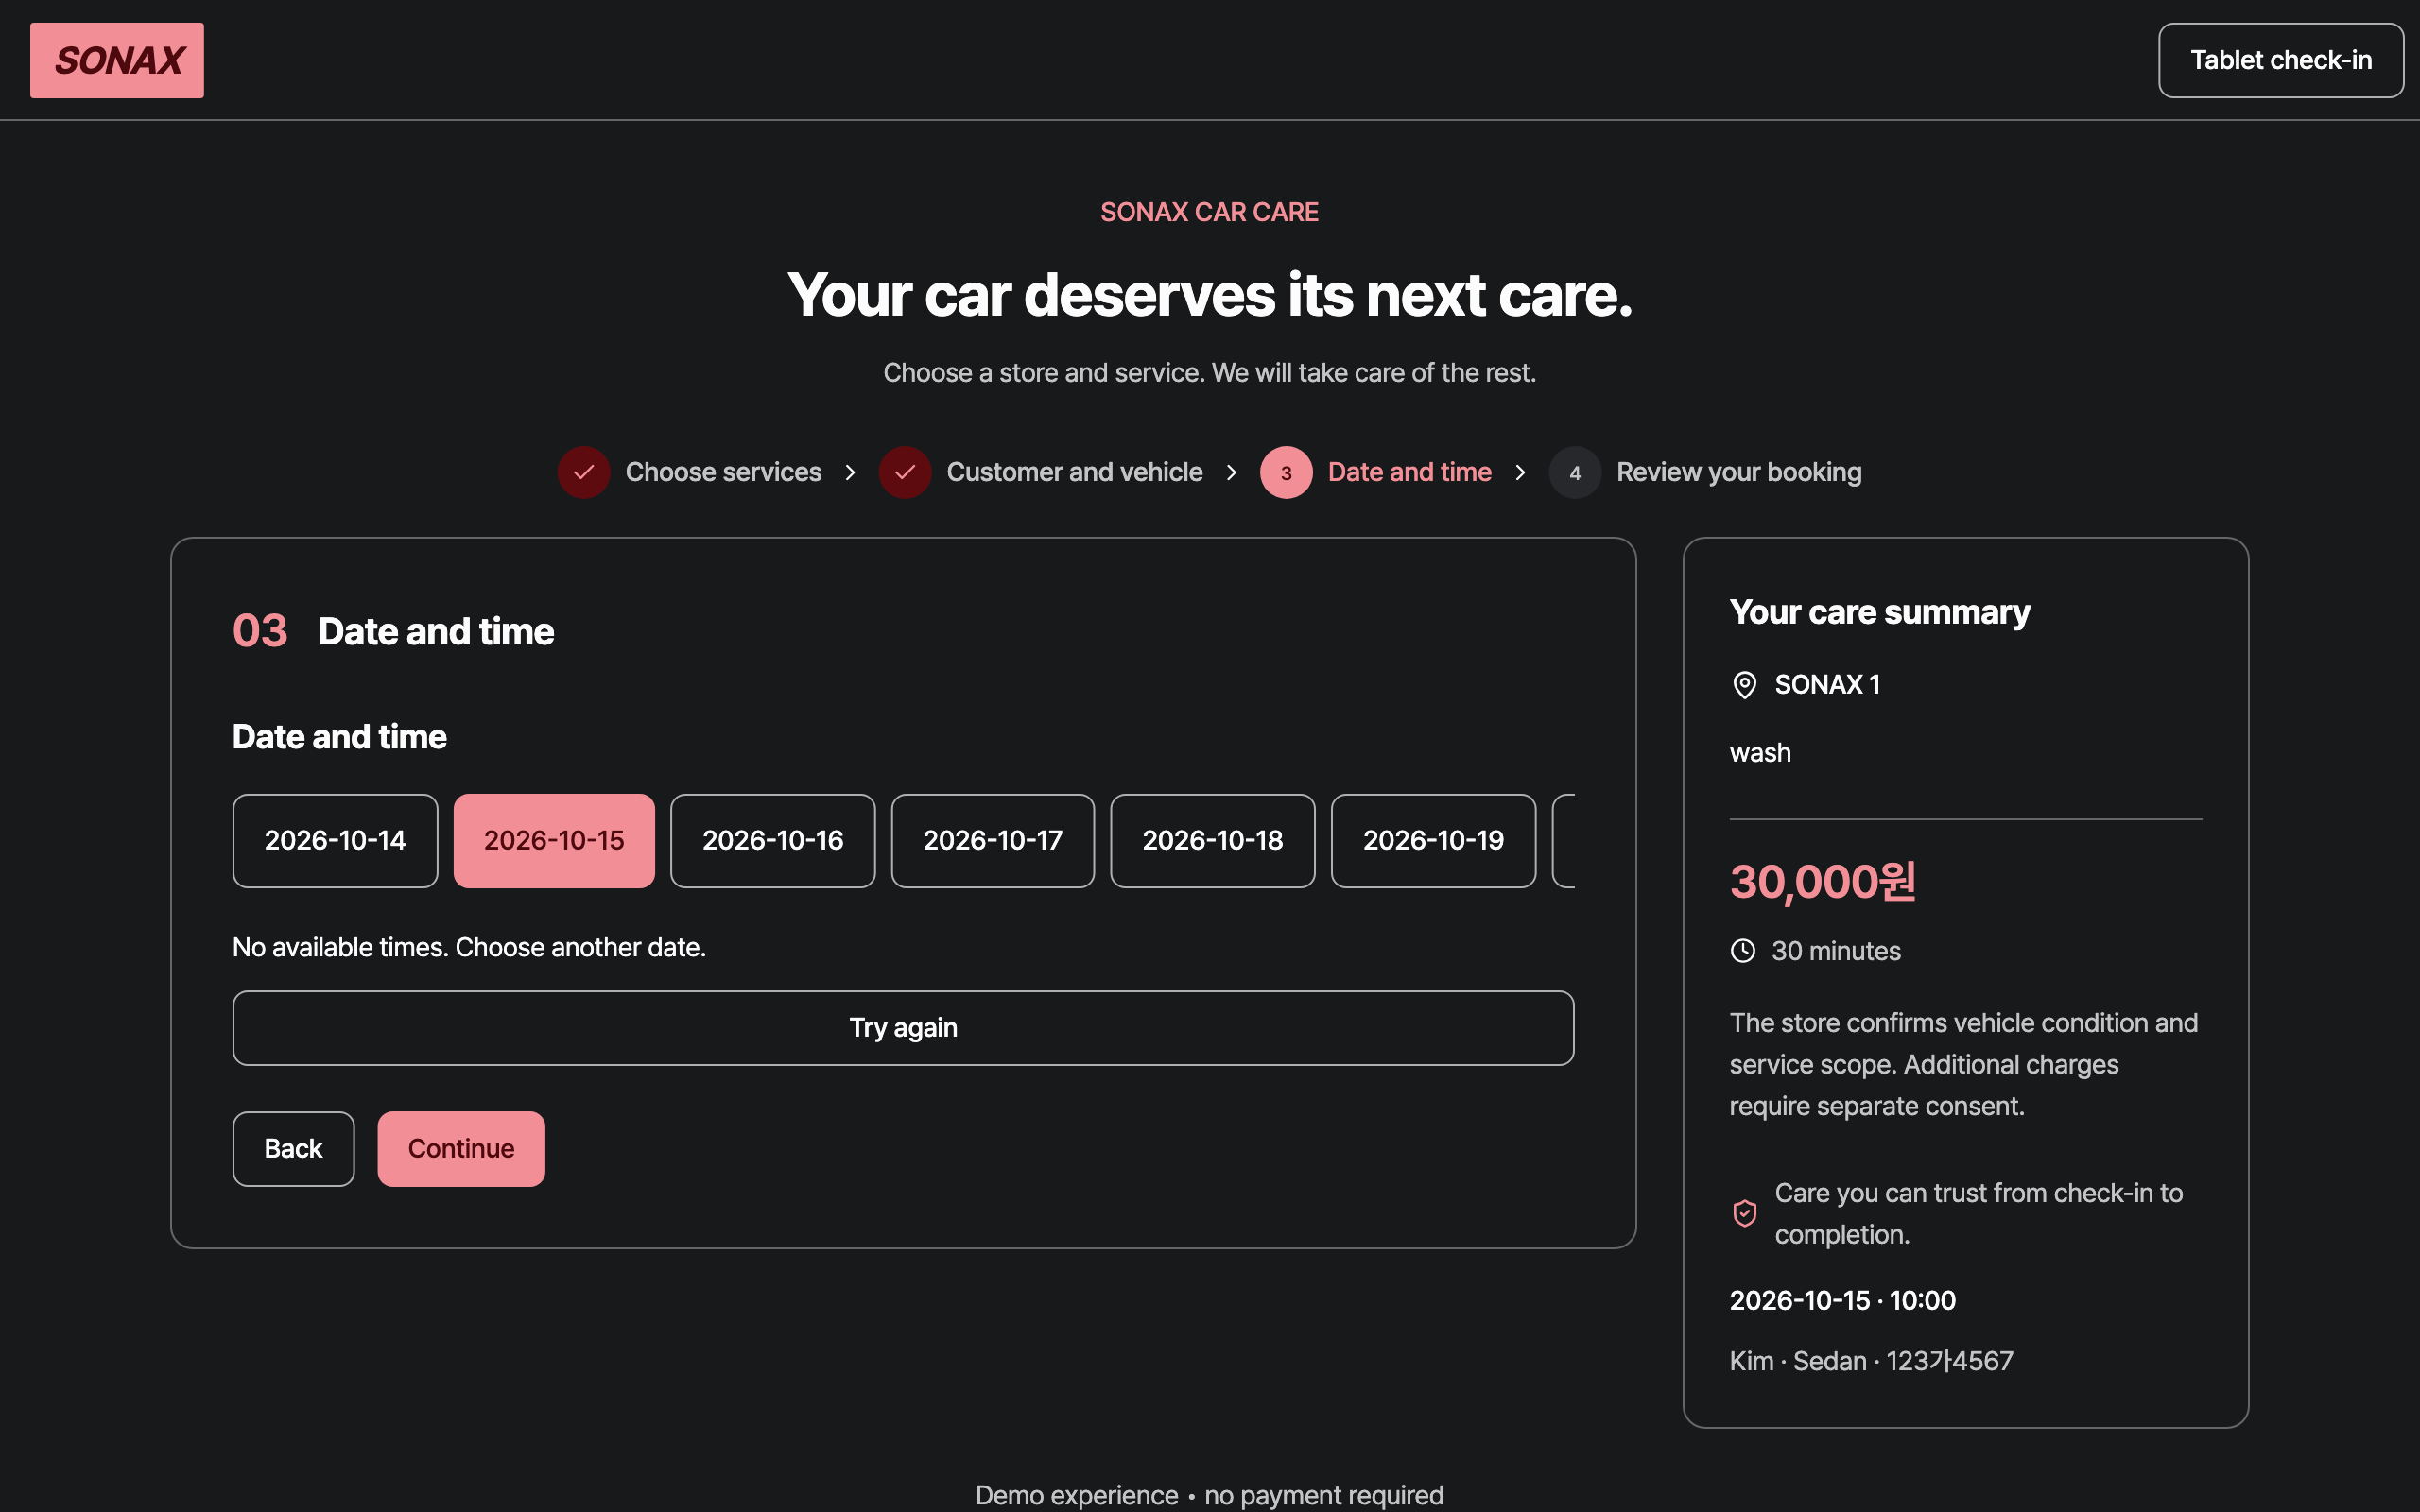Viewport: 2420px width, 1512px height.
Task: Click the Try again button
Action: pyautogui.click(x=903, y=1028)
